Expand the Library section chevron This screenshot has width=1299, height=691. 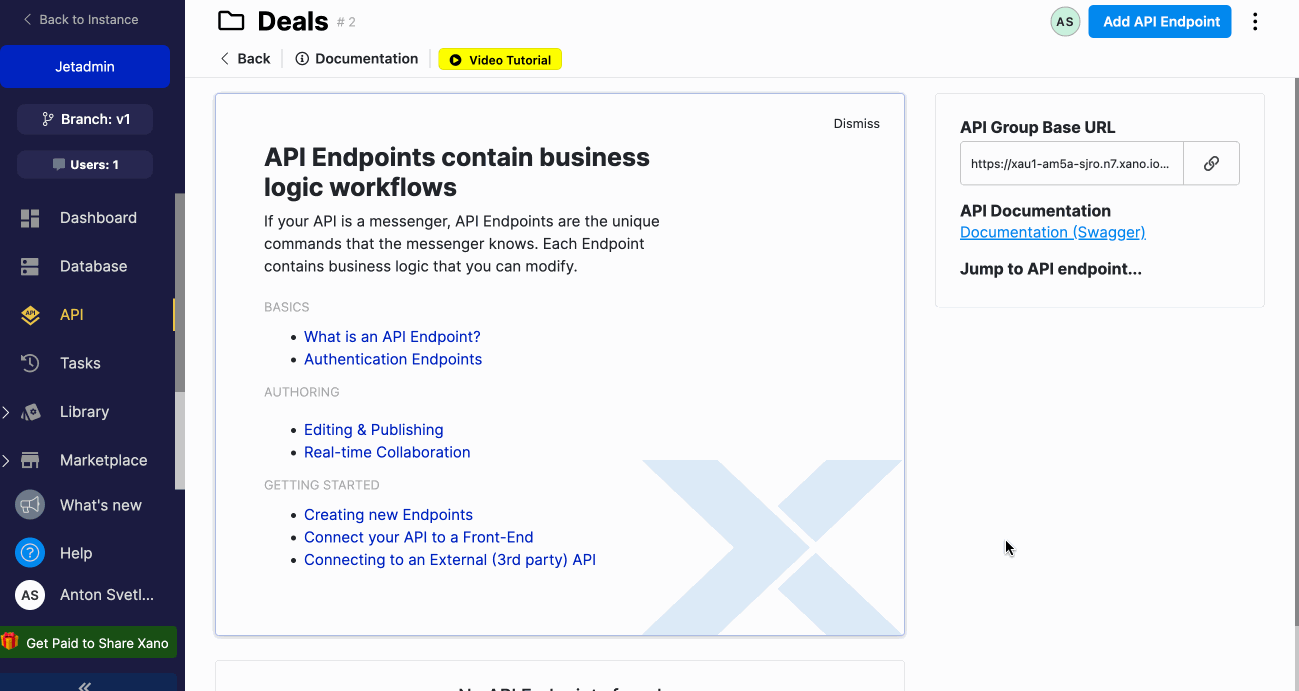6,412
